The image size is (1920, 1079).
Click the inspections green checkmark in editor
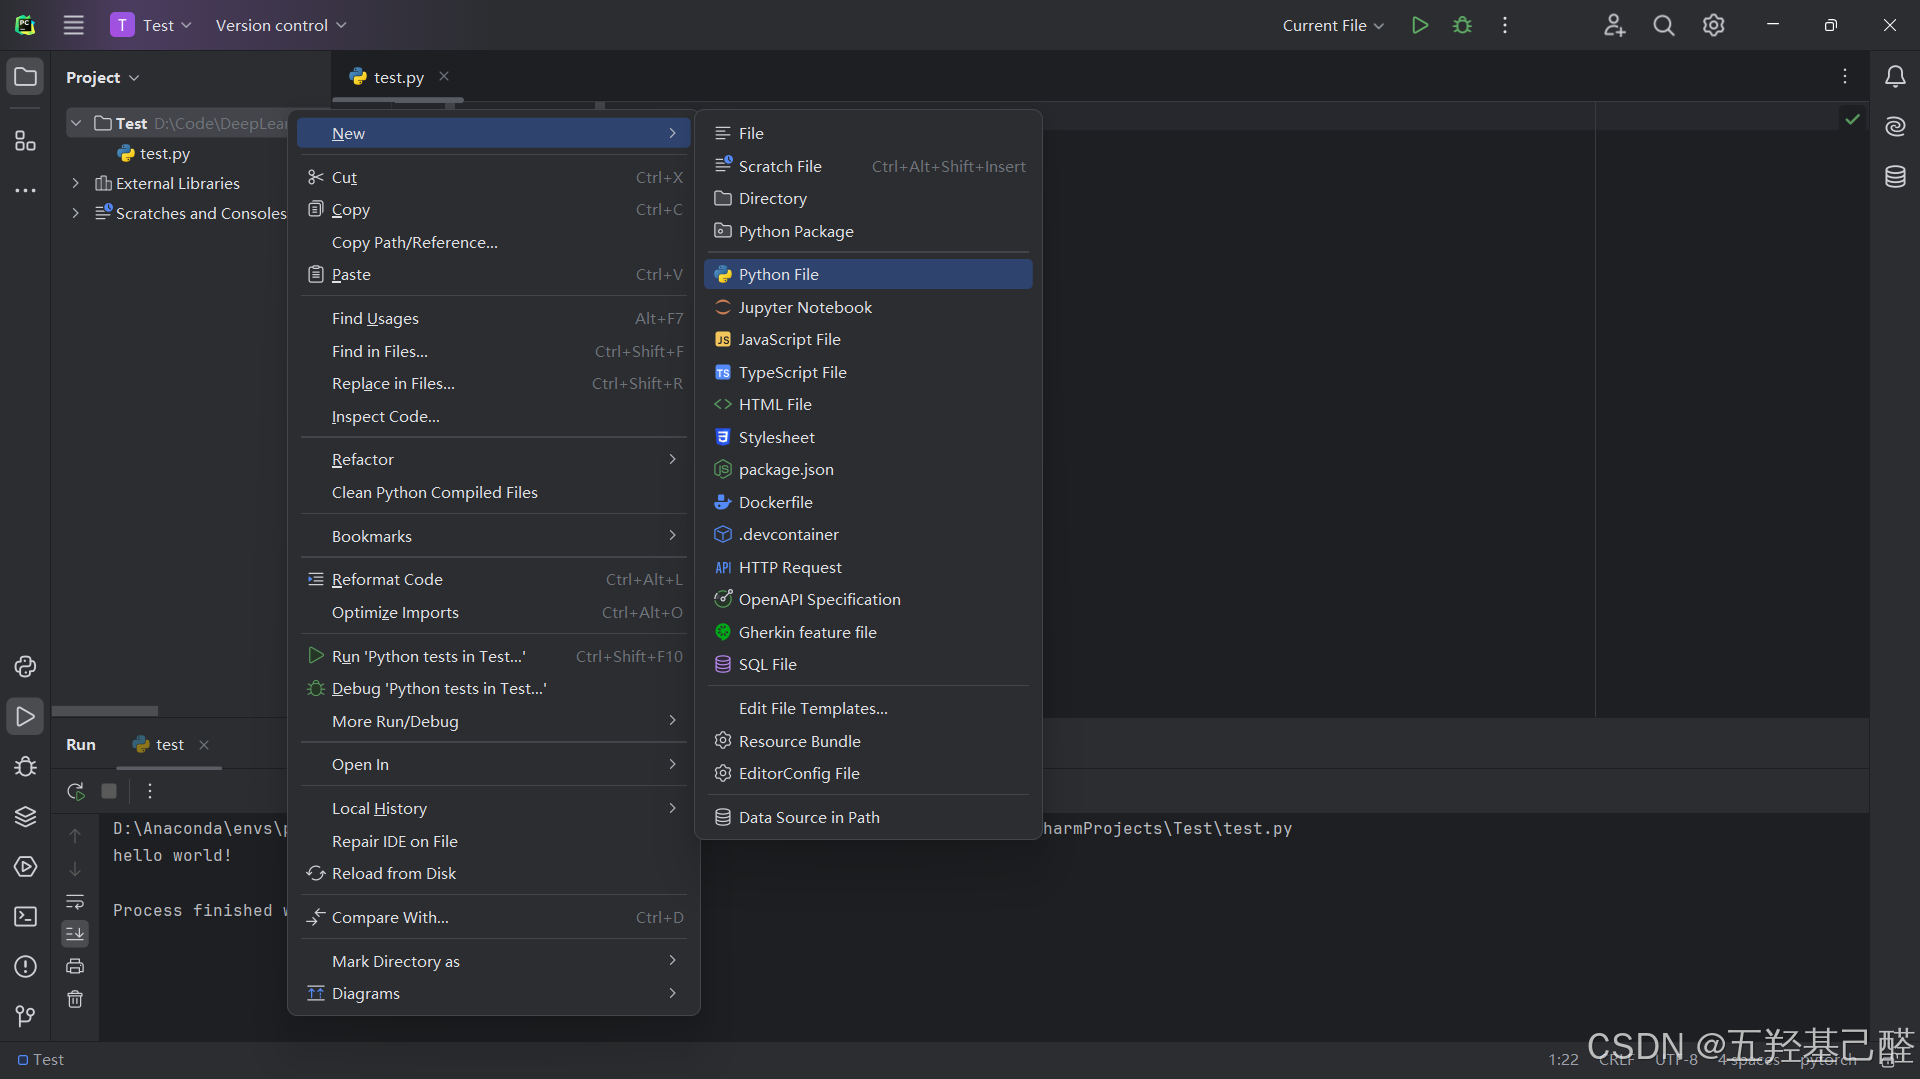point(1852,119)
